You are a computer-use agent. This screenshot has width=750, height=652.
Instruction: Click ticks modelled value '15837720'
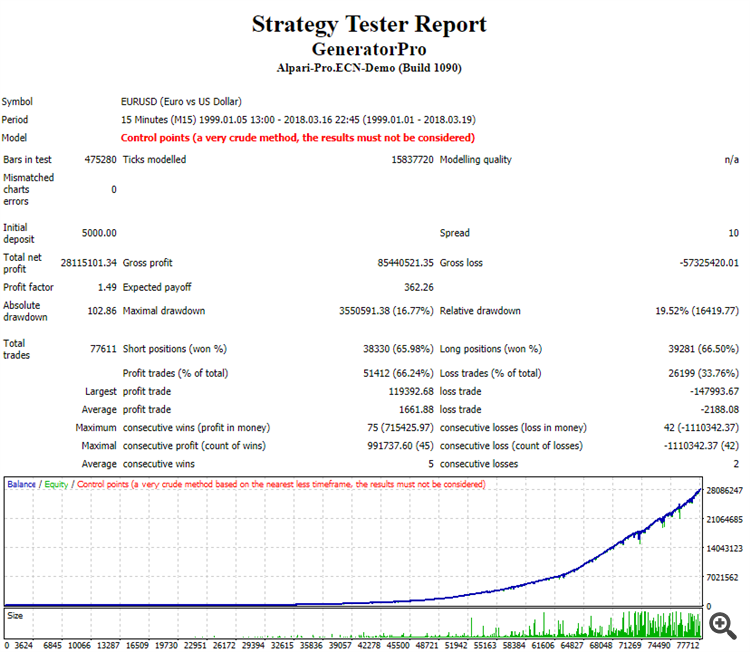click(x=412, y=160)
